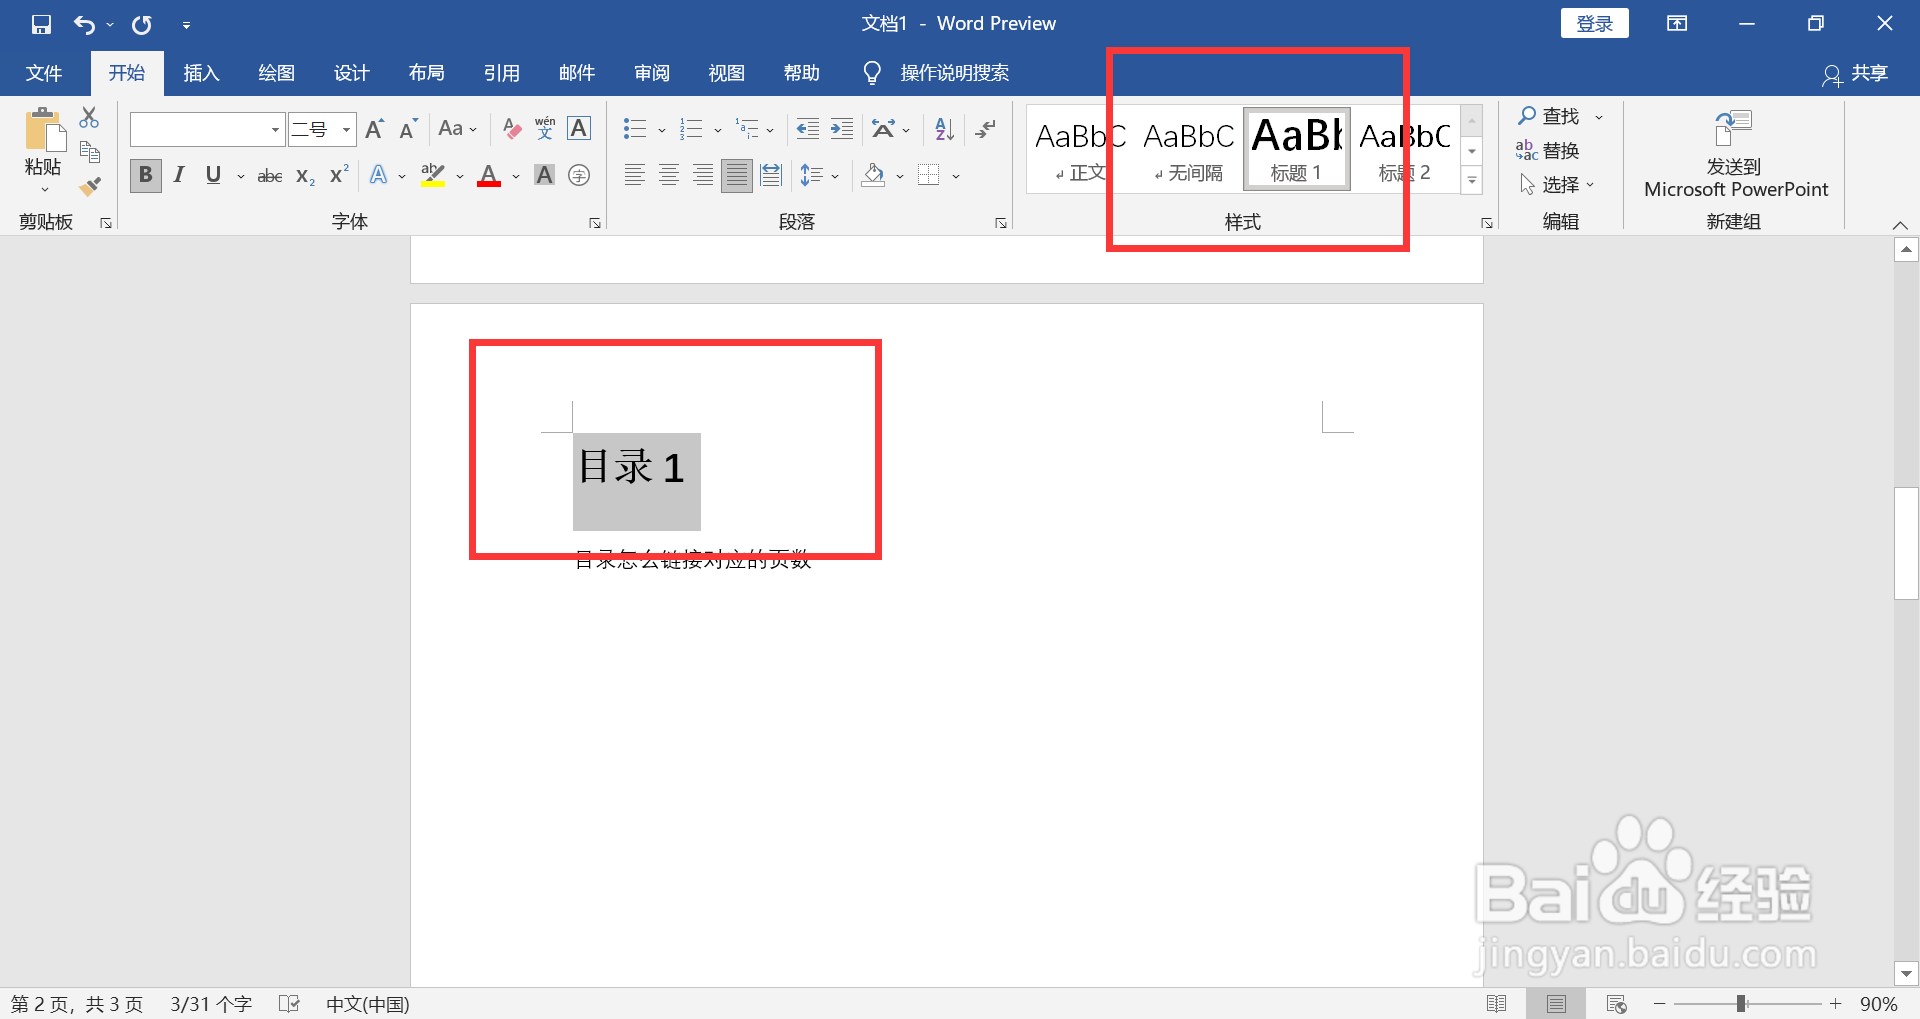
Task: Show or hide paragraph marks
Action: tap(986, 128)
